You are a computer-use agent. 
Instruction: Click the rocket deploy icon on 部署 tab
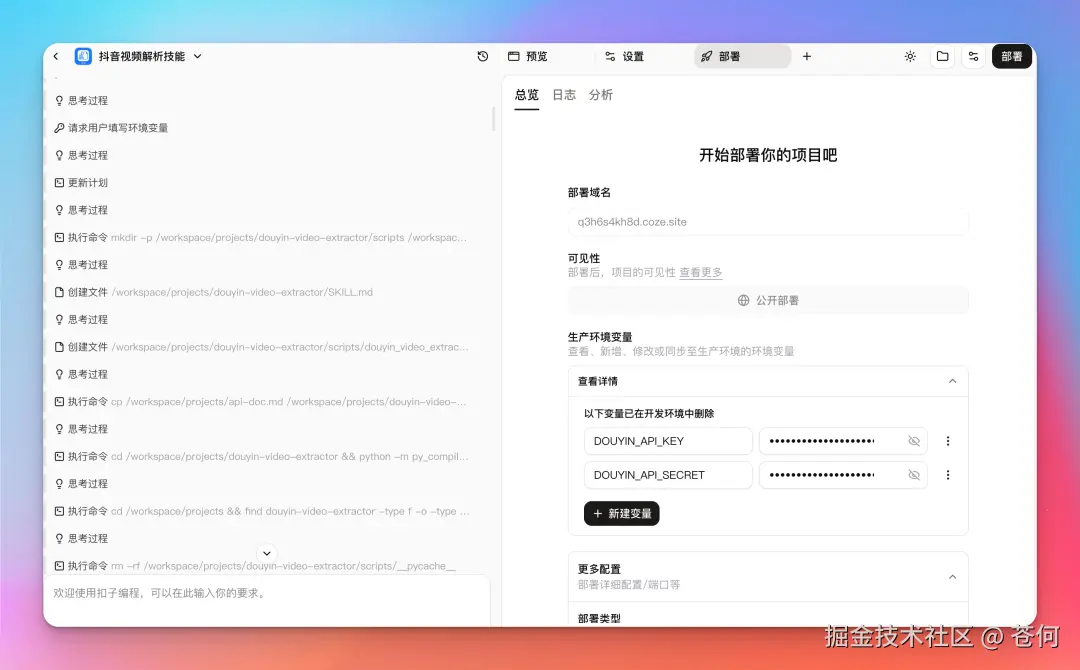(x=706, y=57)
